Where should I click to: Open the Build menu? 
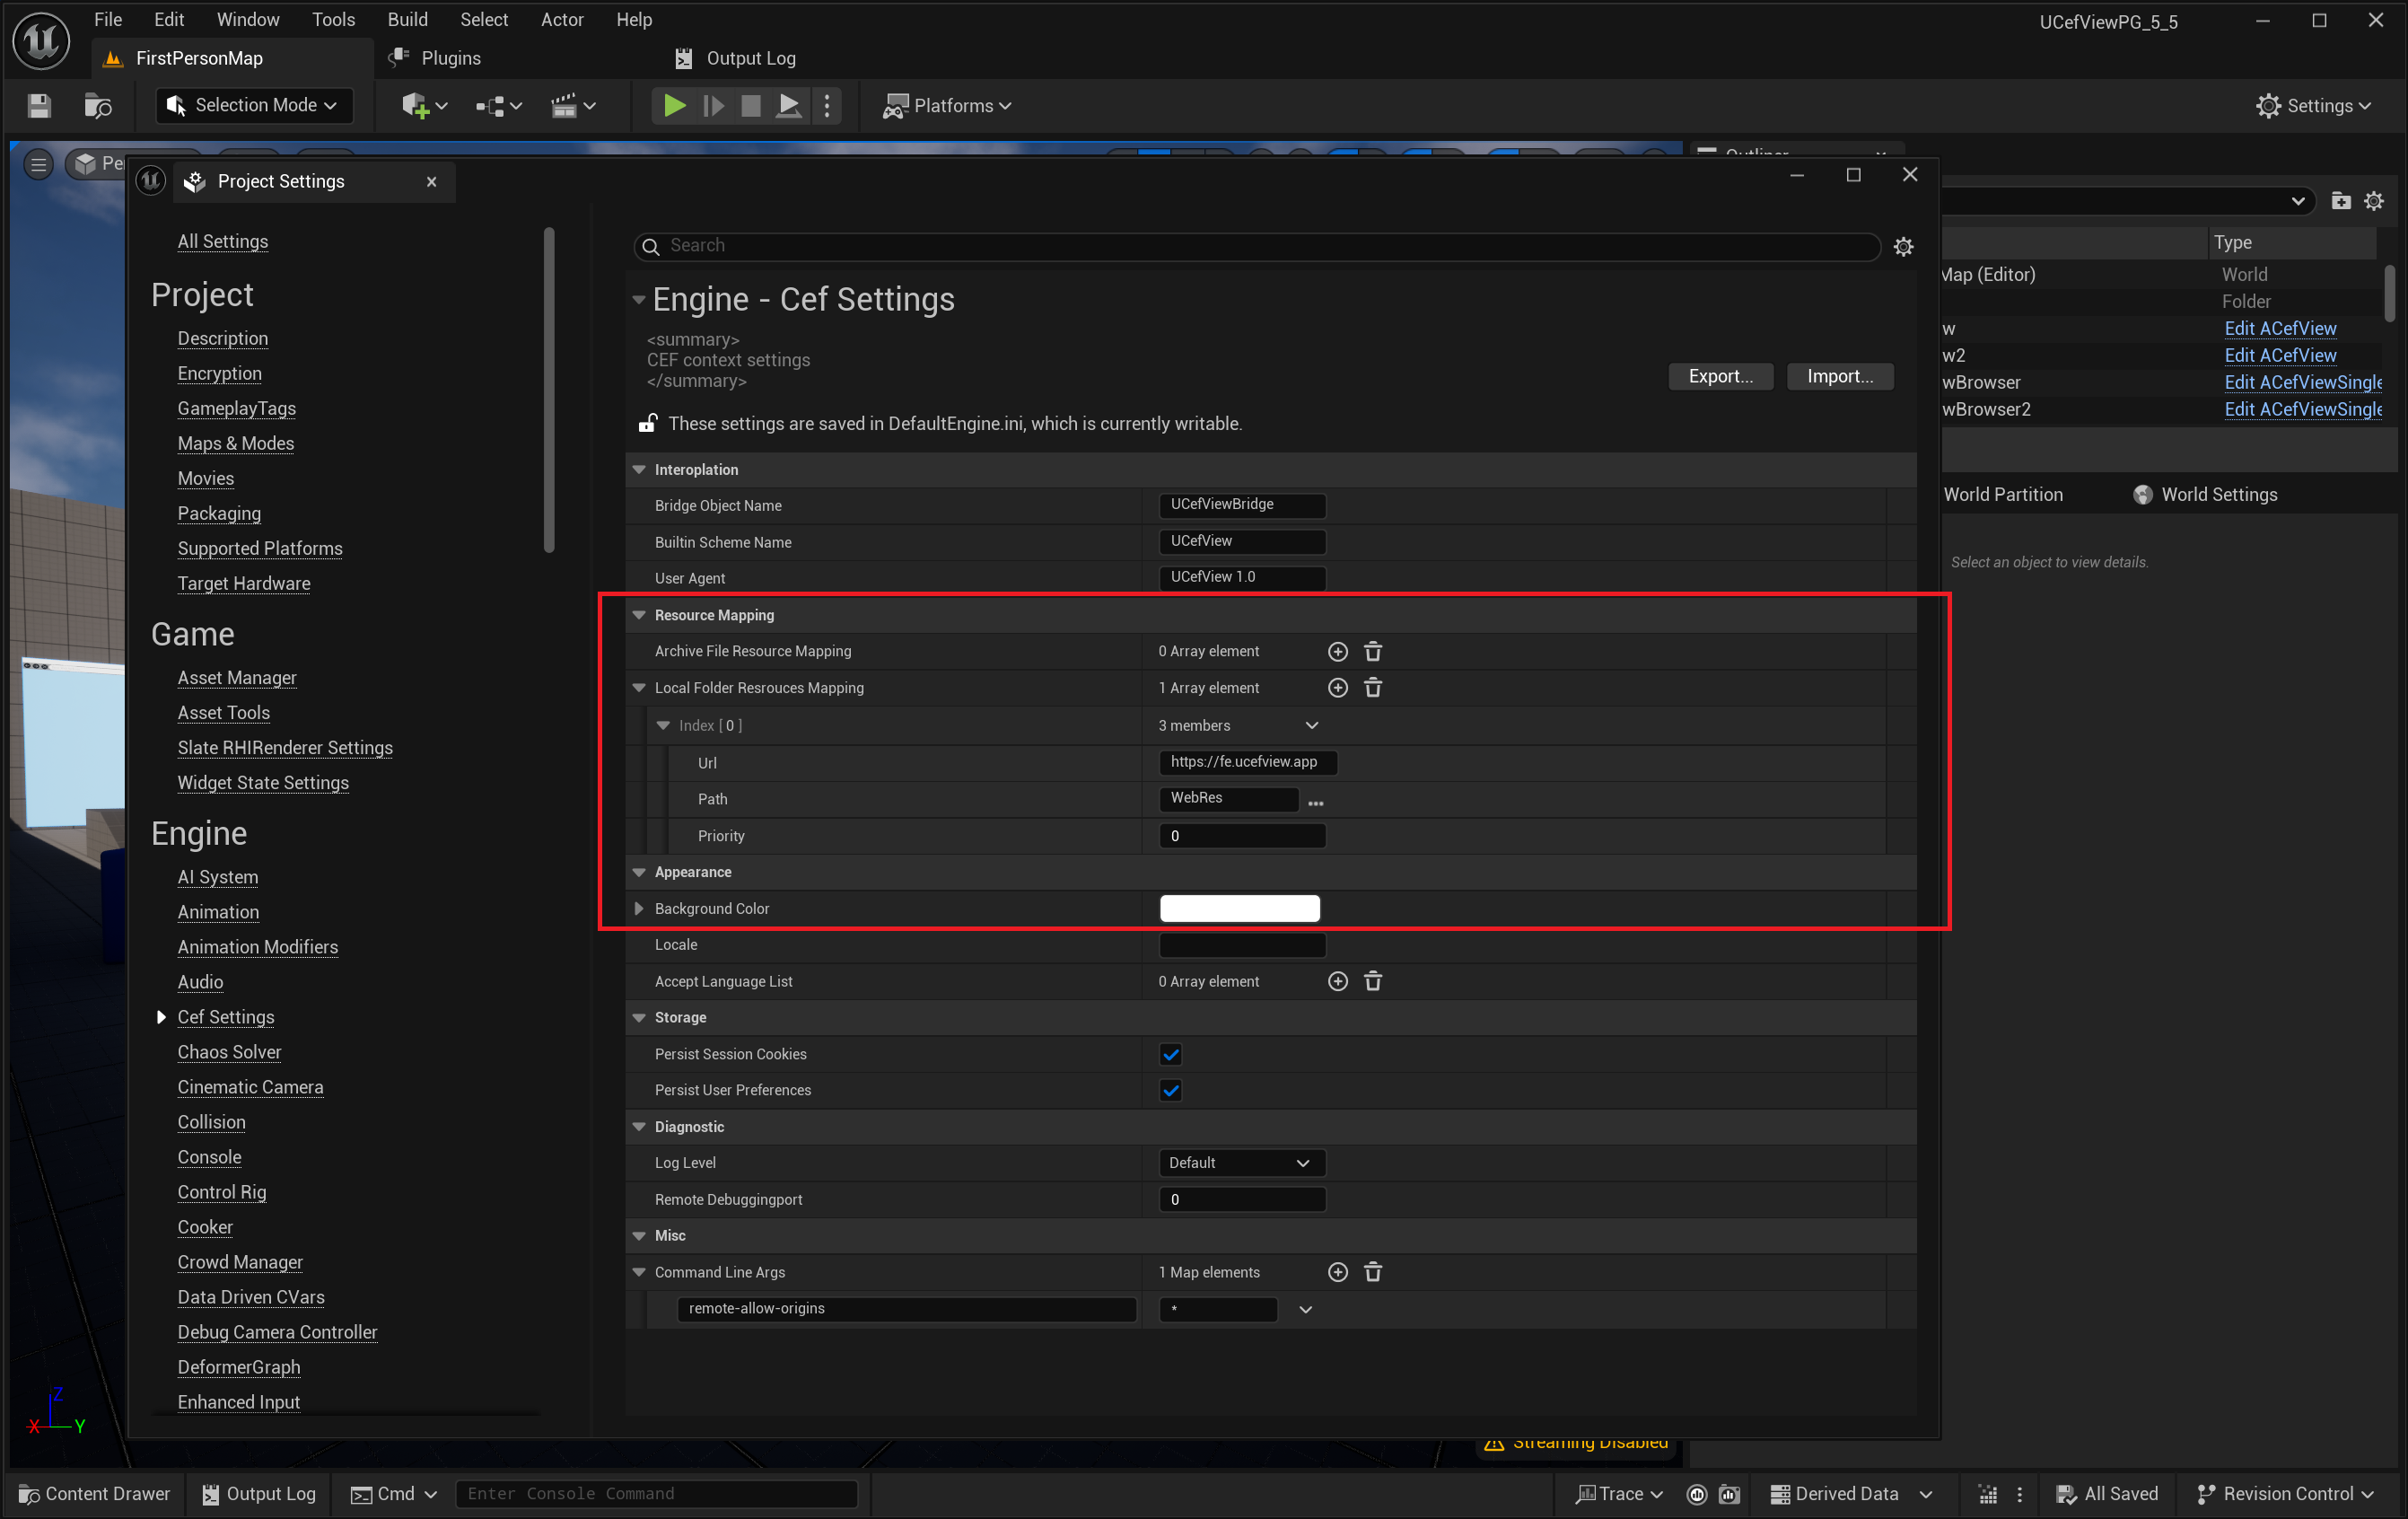(407, 19)
